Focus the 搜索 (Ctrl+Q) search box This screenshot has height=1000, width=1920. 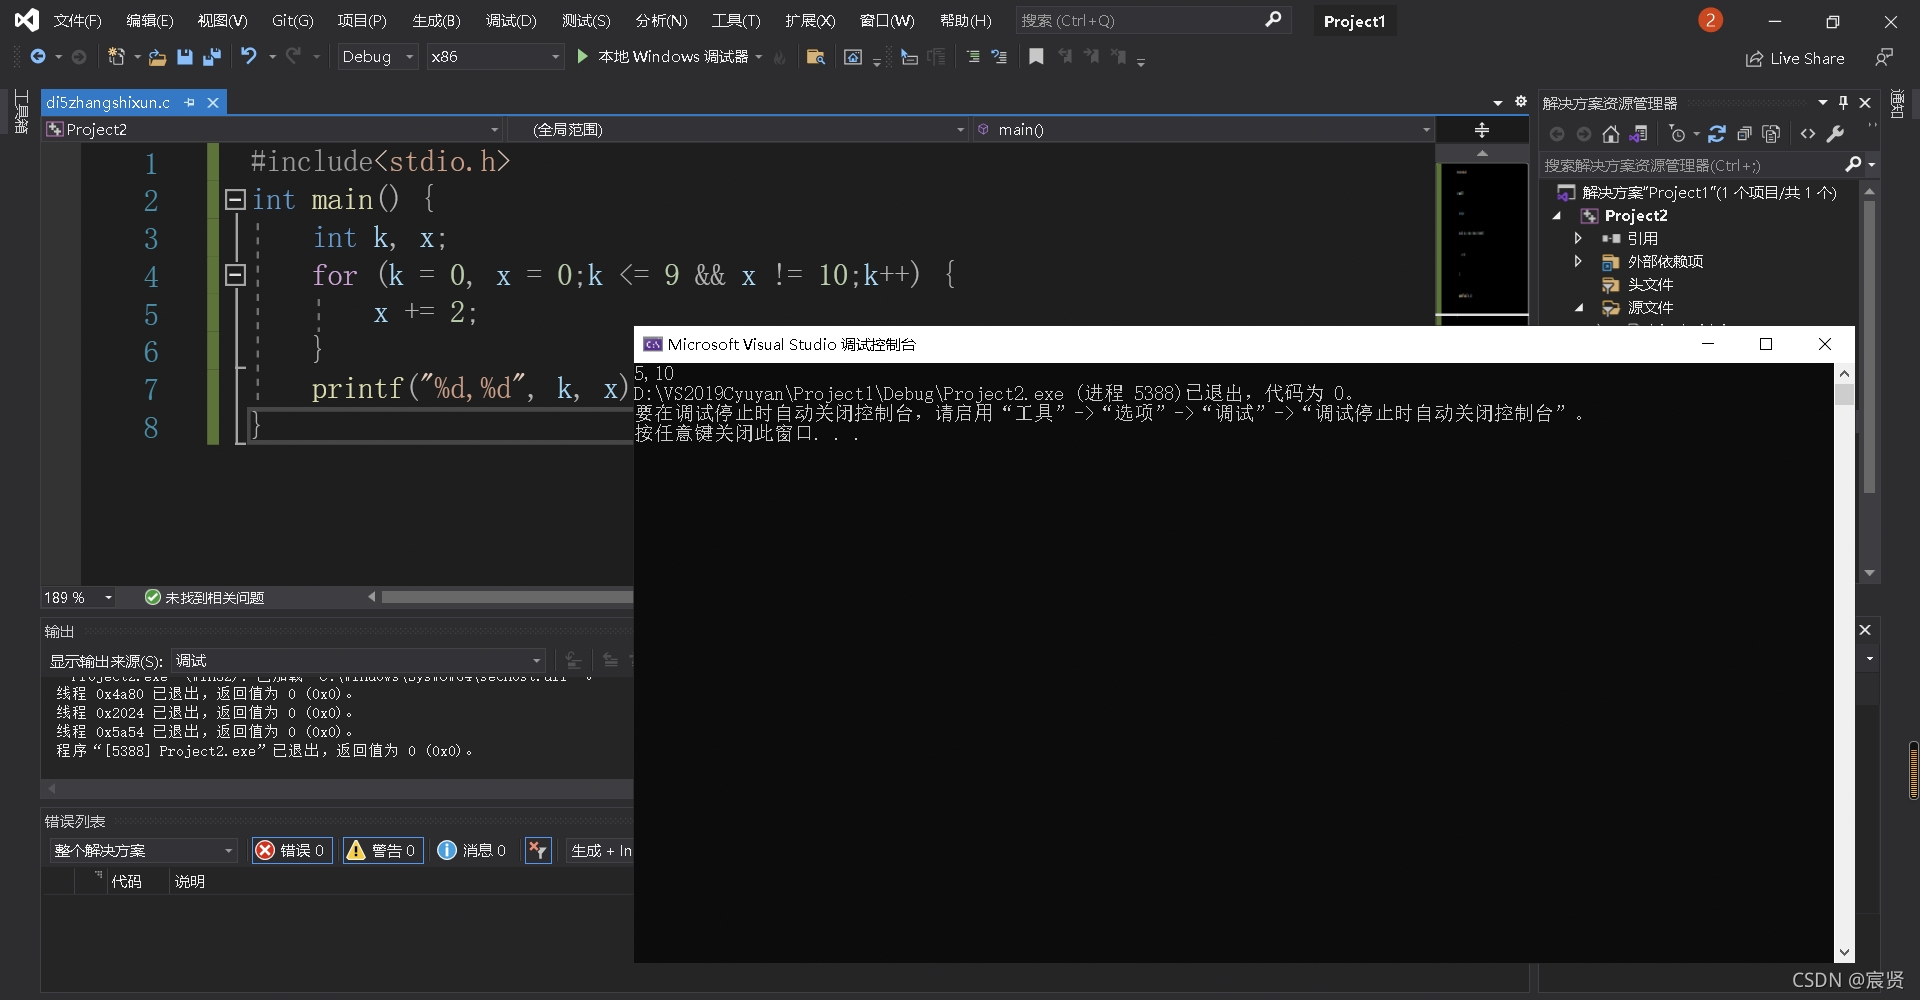click(1152, 20)
